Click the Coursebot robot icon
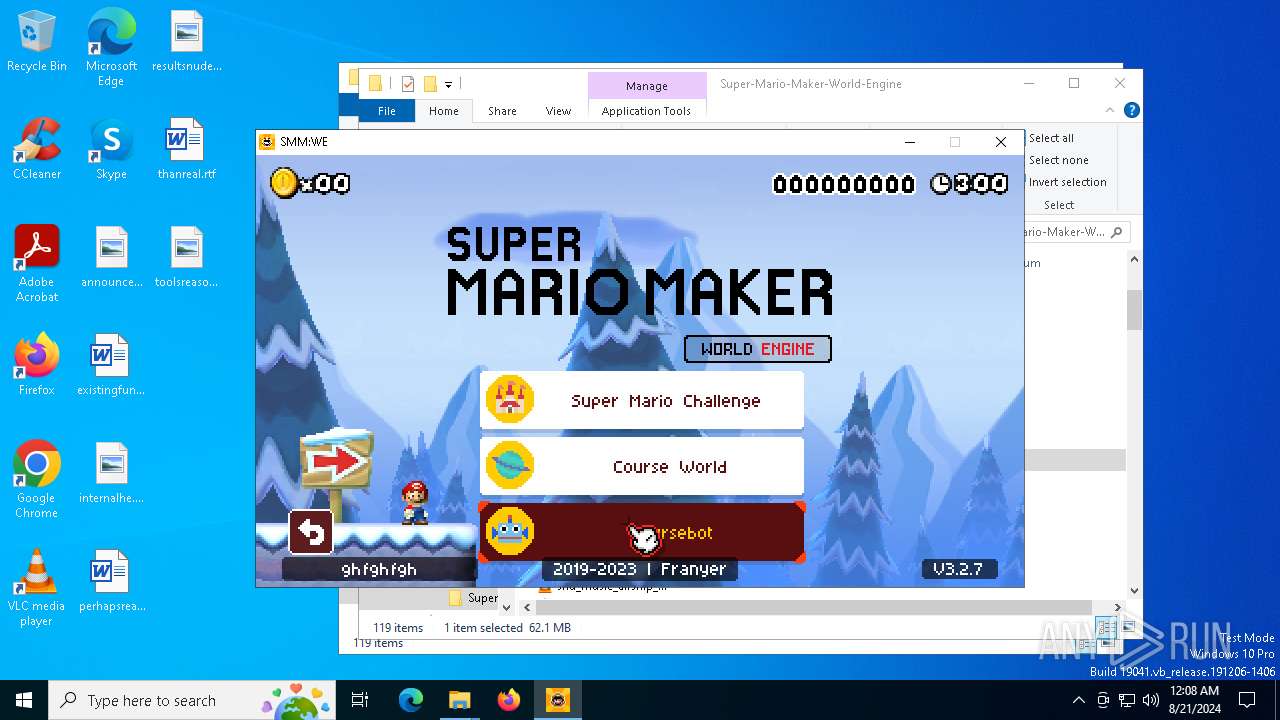1280x720 pixels. tap(510, 532)
